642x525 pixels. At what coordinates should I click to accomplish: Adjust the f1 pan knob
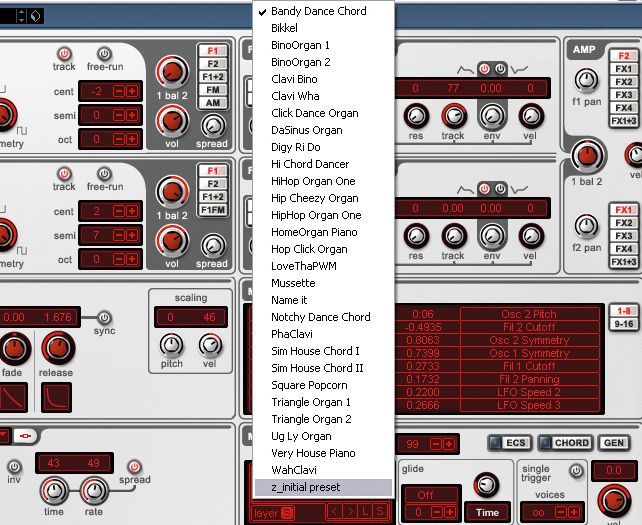coord(586,81)
